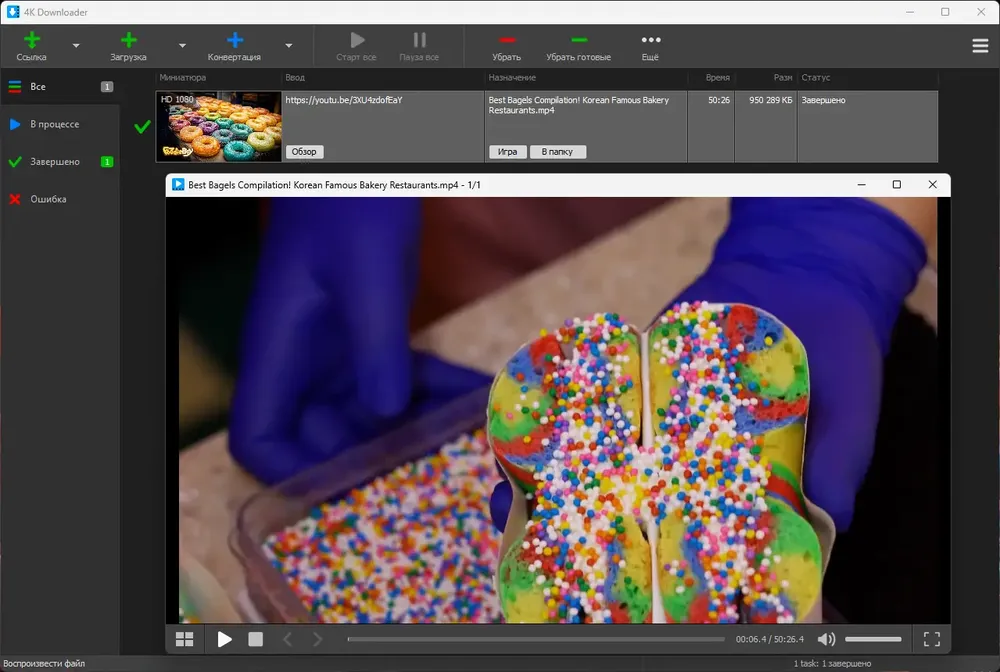Image resolution: width=1000 pixels, height=672 pixels.
Task: Click the Убрать готовые green minus icon
Action: tap(579, 40)
